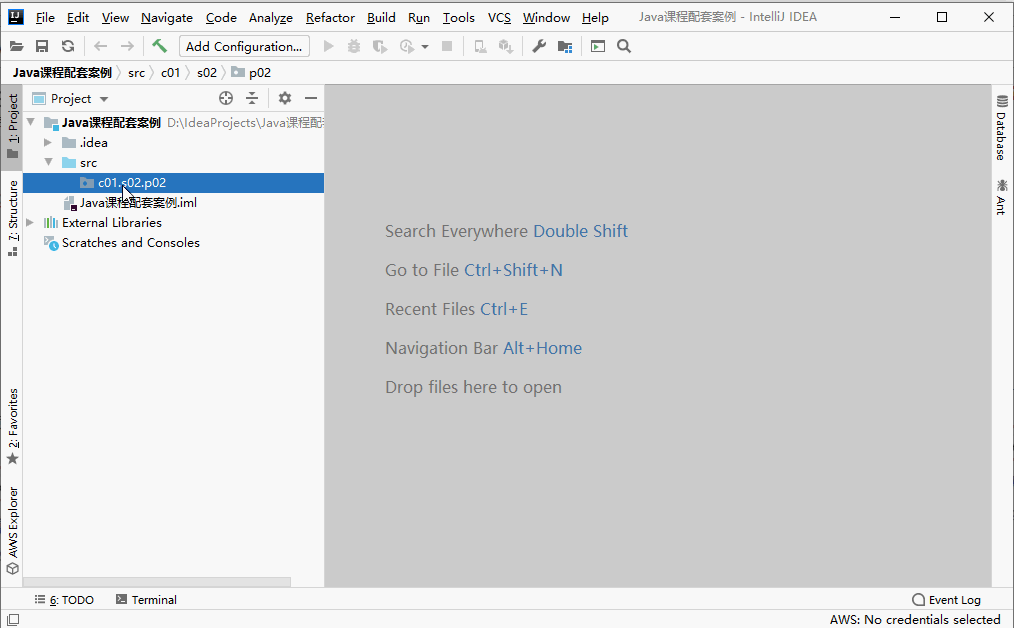Click the Search Everywhere magnifier icon
Screen dimensions: 1014x628
(x=624, y=47)
